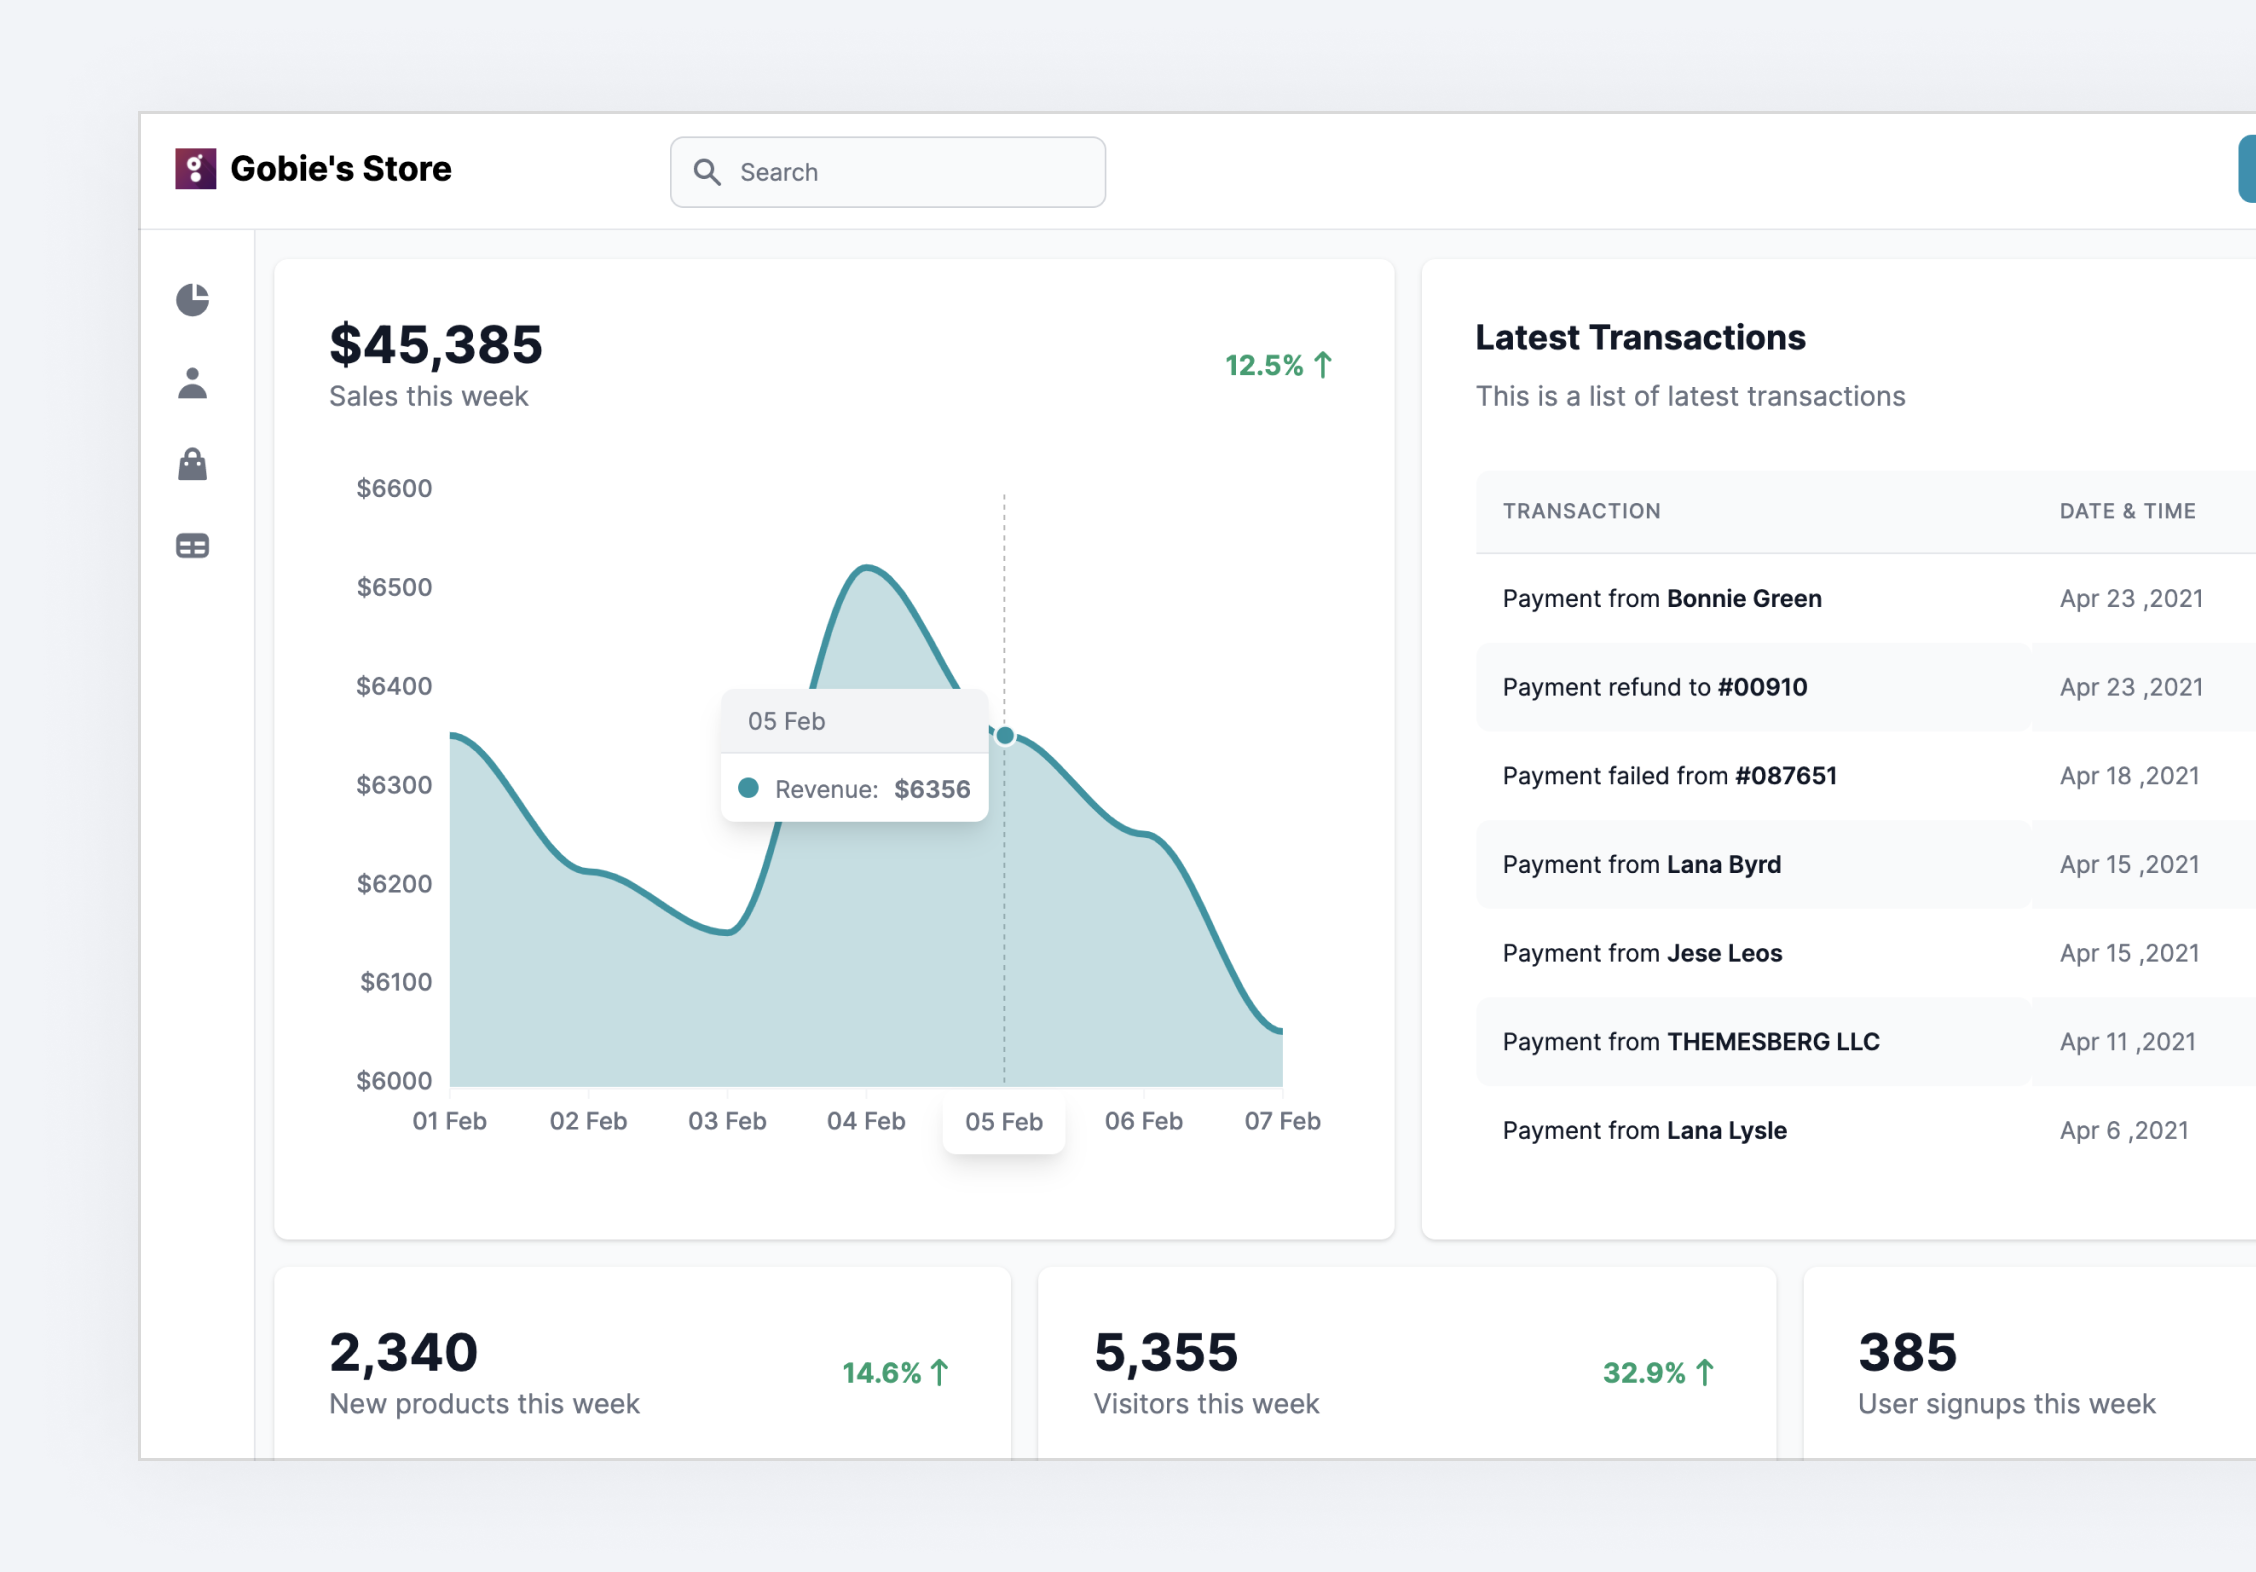Click the TRANSACTION column header
The width and height of the screenshot is (2256, 1572).
click(1581, 511)
